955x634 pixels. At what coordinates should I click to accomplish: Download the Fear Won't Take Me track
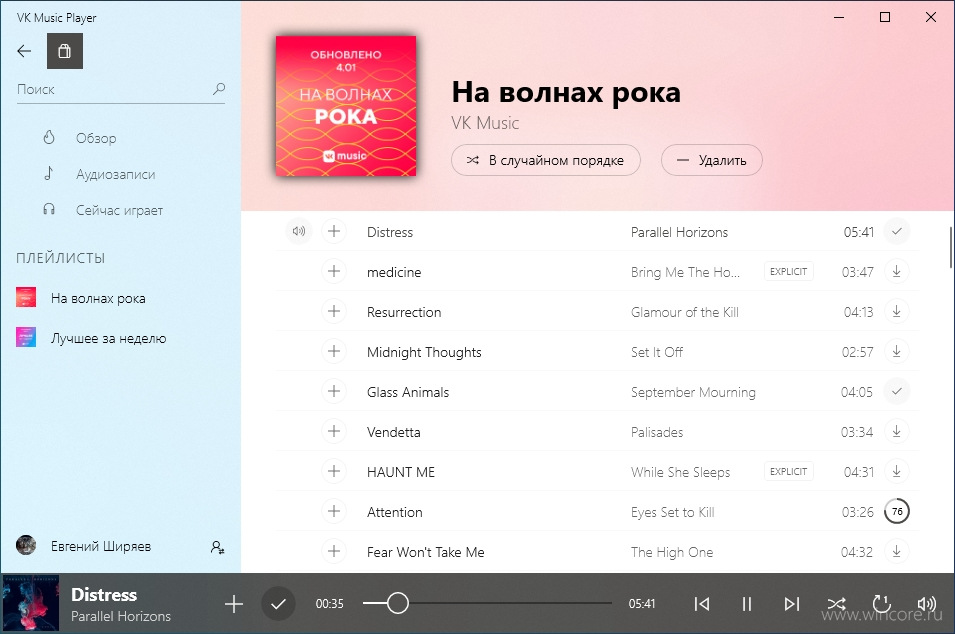(x=897, y=551)
